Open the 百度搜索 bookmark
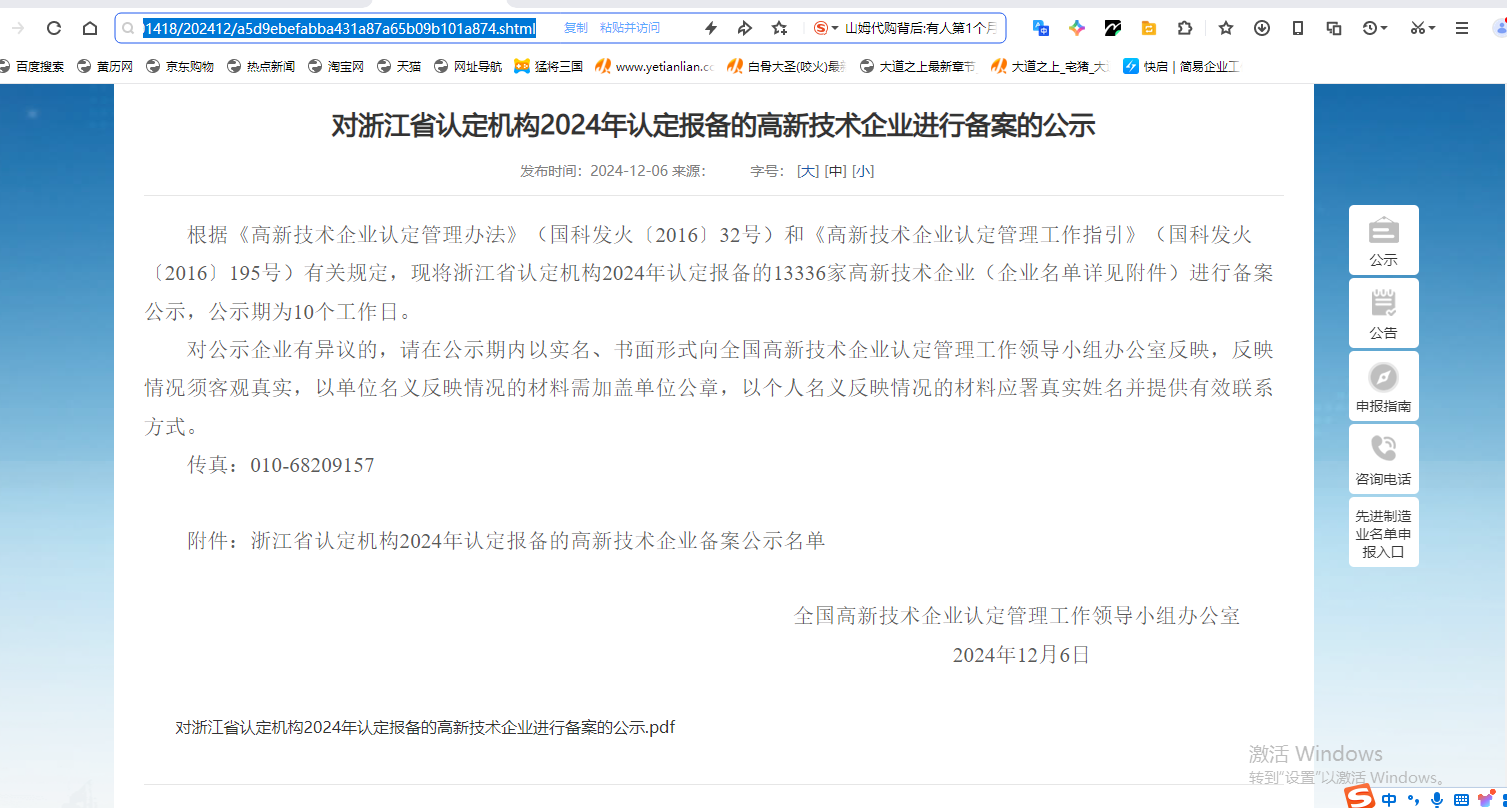The image size is (1507, 808). click(31, 67)
